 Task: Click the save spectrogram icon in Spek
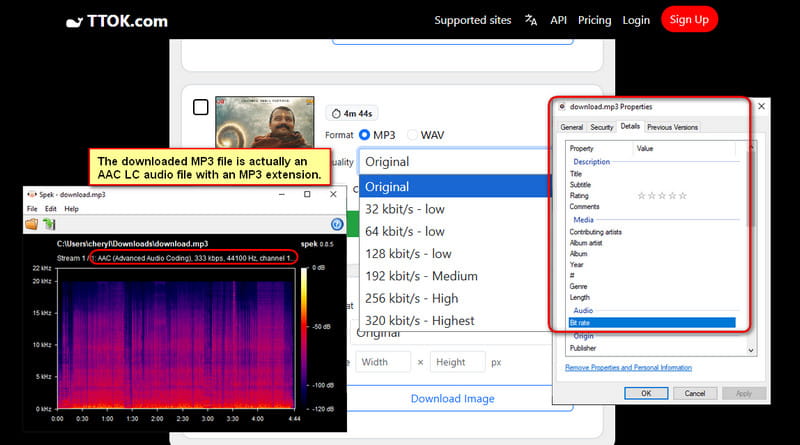(49, 224)
